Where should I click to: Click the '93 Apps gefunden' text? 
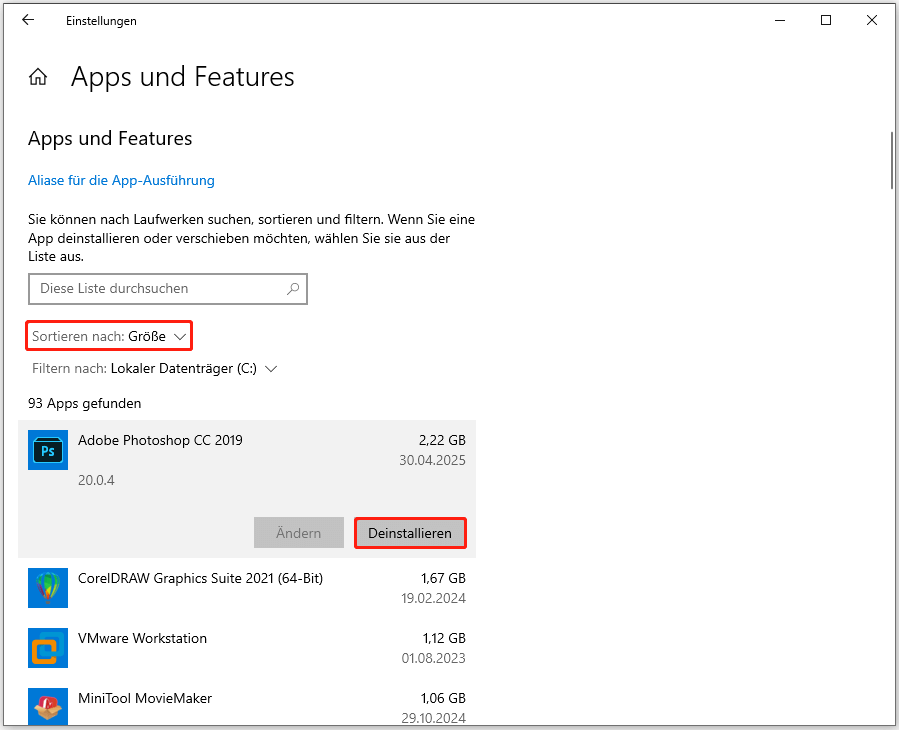tap(85, 404)
